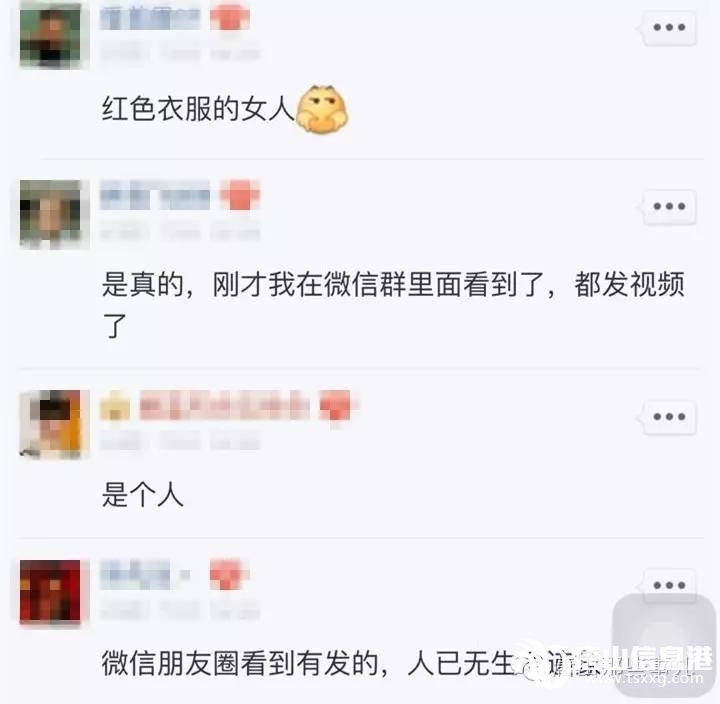720x704 pixels.
Task: Open the profile picture of the 是真的 commenter
Action: tap(50, 214)
